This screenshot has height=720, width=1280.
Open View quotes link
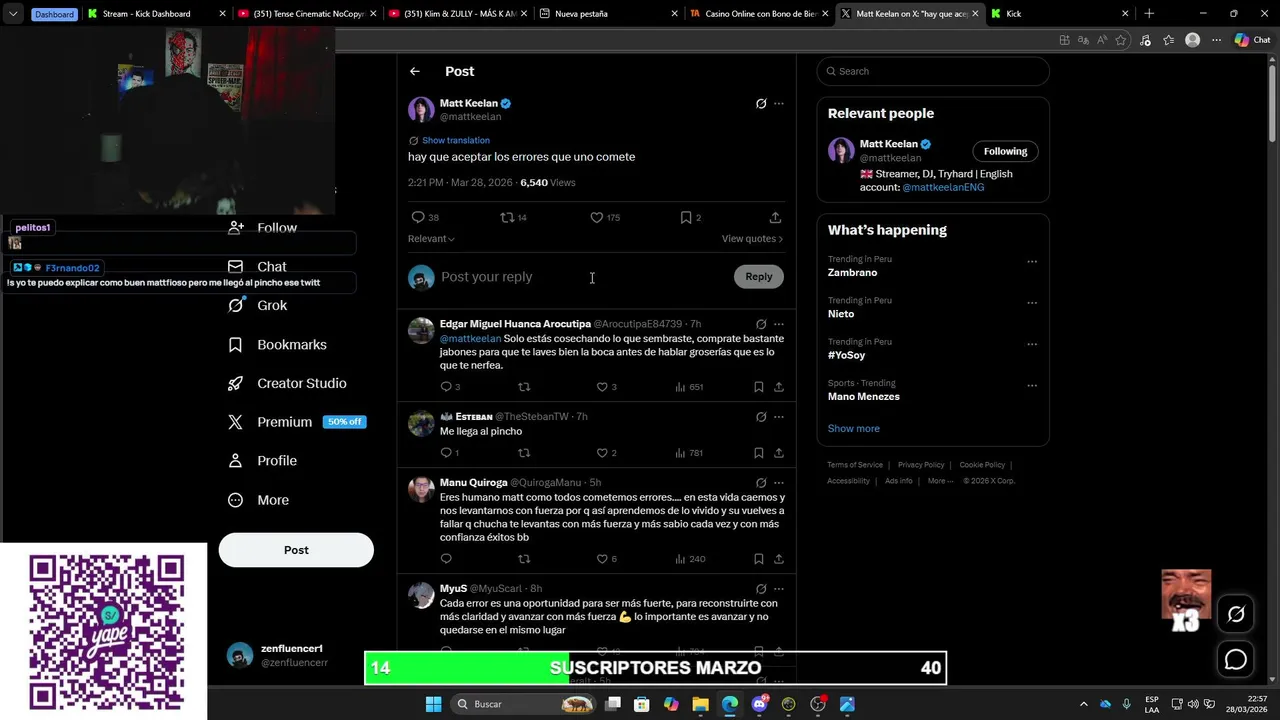coord(752,239)
